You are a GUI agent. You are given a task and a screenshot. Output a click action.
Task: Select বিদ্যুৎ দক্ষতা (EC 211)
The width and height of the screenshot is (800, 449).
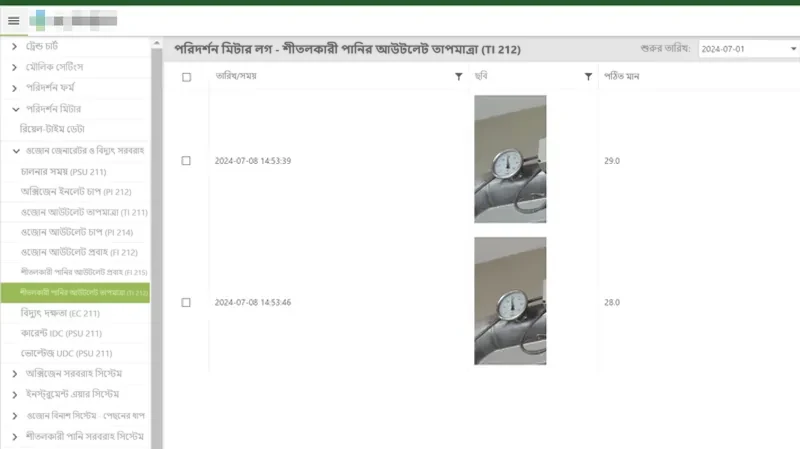pos(60,313)
